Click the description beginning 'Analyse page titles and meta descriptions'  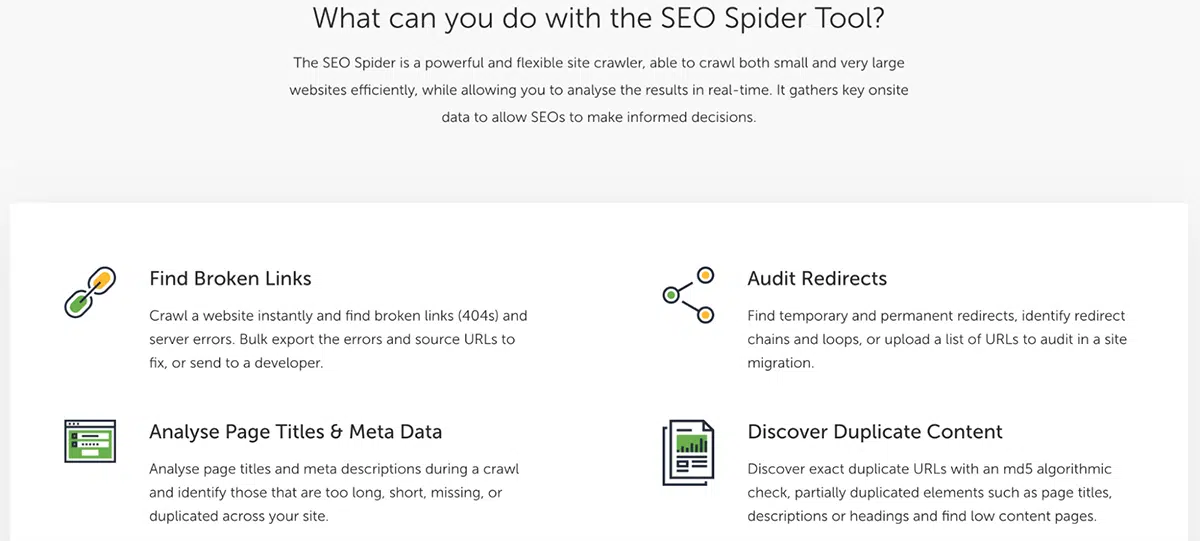[334, 493]
